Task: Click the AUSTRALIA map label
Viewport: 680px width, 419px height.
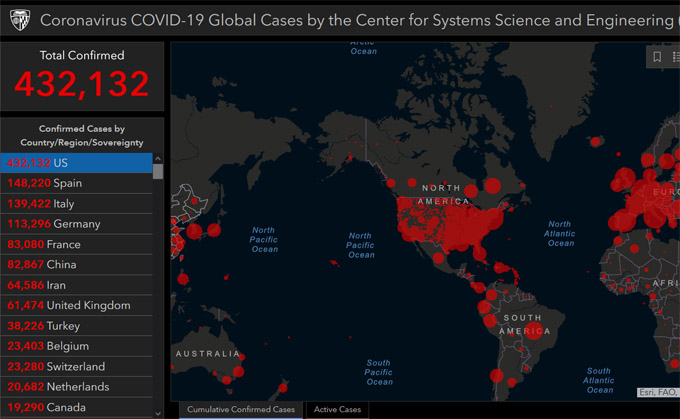Action: (x=208, y=354)
